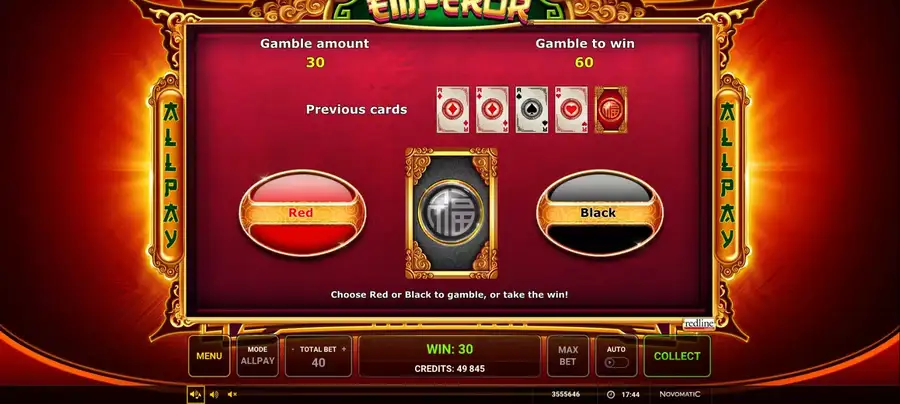The image size is (900, 404).
Task: Collect the current win
Action: coord(677,356)
